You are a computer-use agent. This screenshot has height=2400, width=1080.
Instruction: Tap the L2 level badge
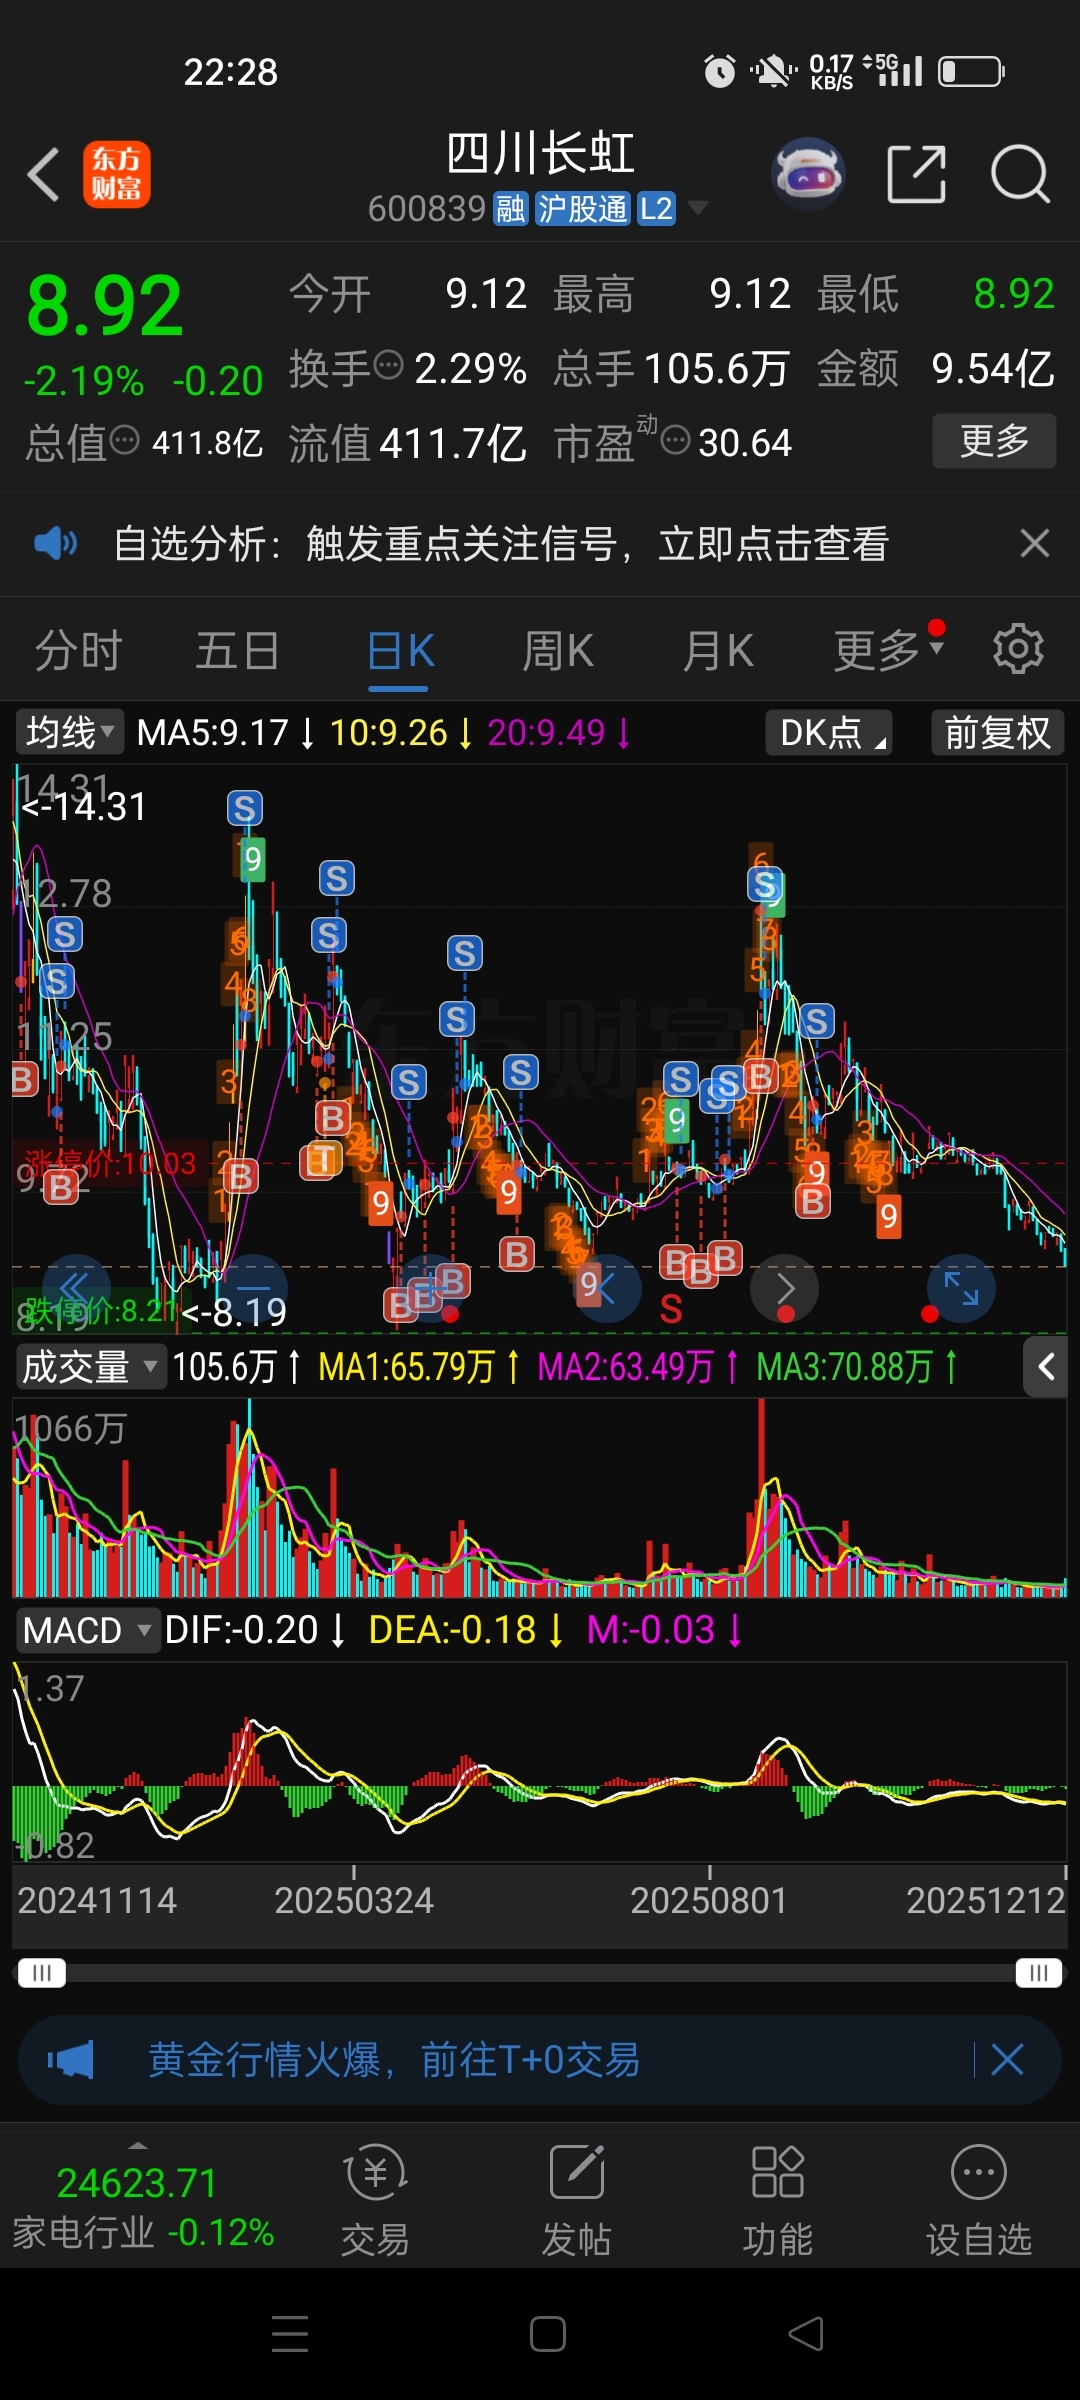click(x=656, y=208)
